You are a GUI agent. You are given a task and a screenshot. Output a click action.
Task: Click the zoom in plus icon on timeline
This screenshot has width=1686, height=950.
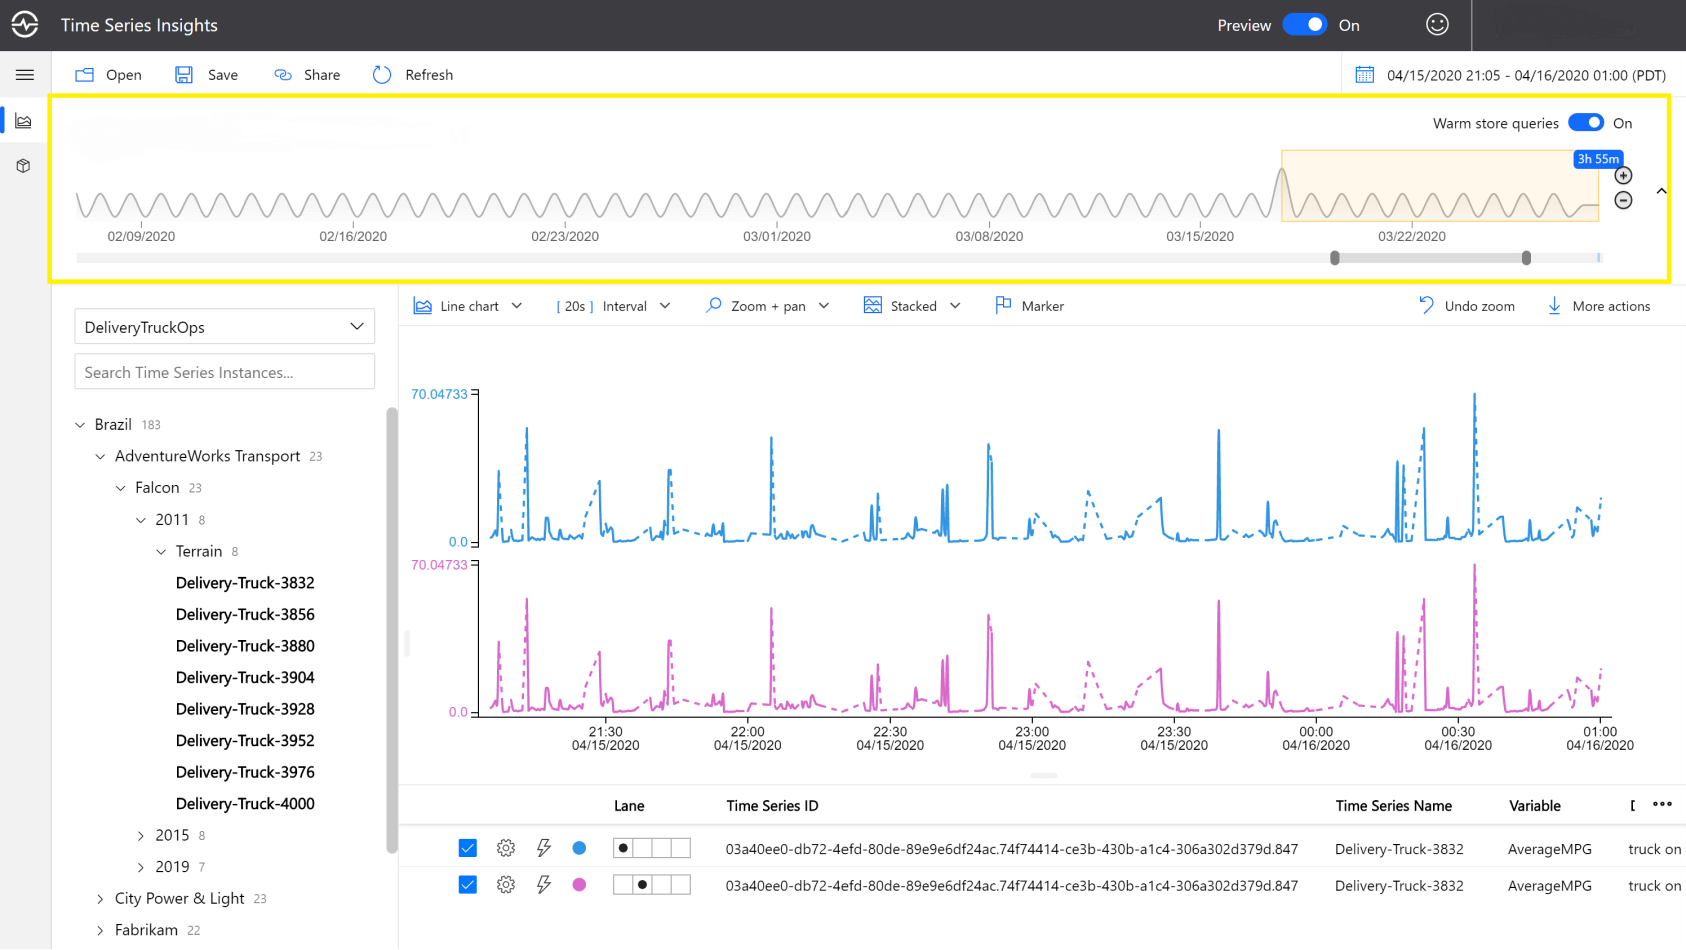click(1623, 176)
